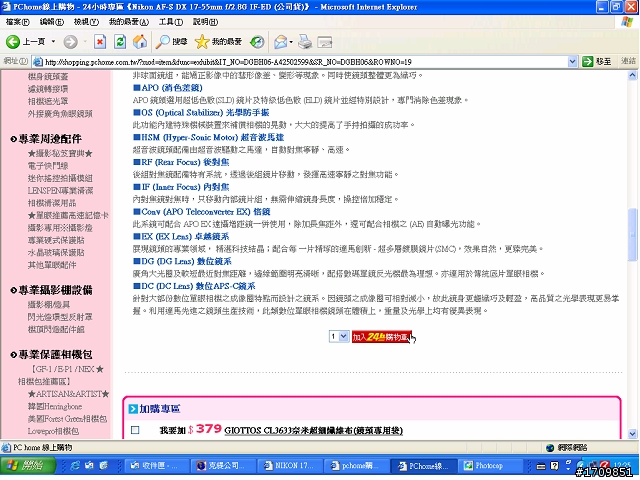
Task: Open the Edit menu
Action: pyautogui.click(x=51, y=22)
